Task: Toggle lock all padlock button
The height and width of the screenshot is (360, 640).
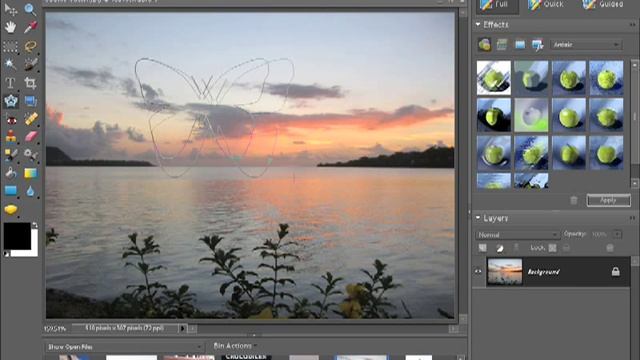Action: pyautogui.click(x=566, y=248)
